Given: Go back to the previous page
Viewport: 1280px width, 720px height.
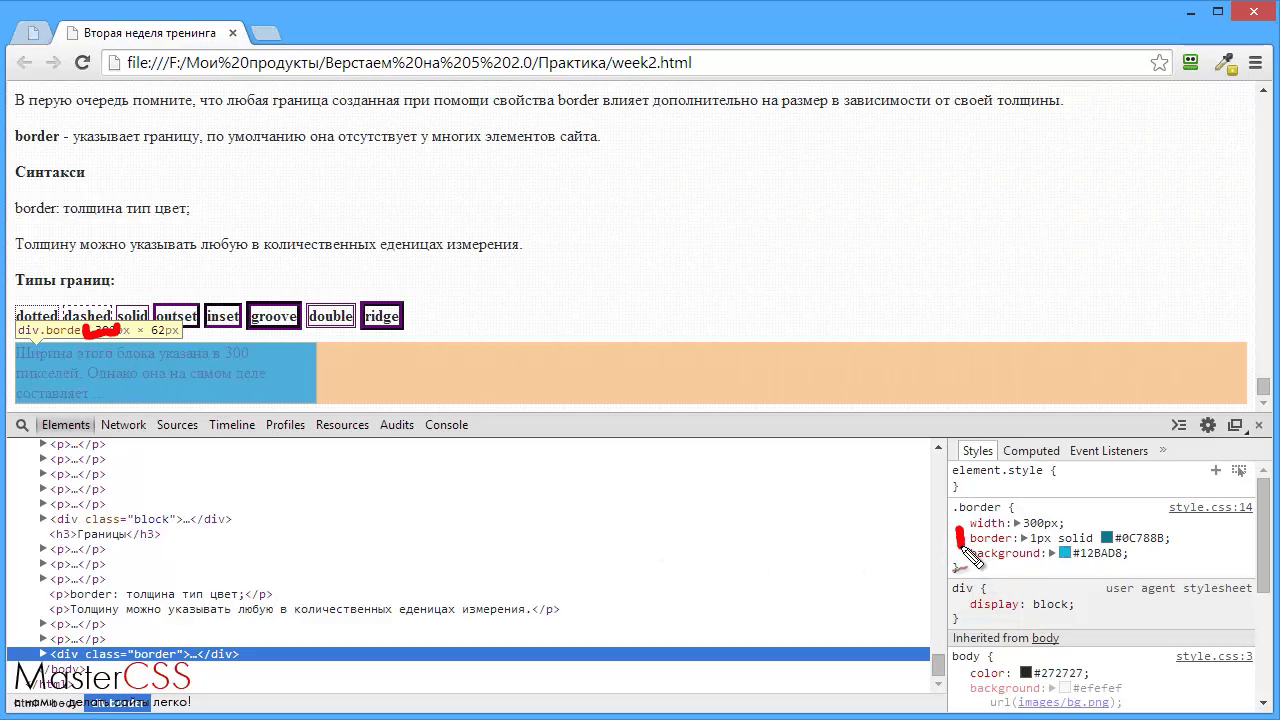Looking at the screenshot, I should pos(25,63).
